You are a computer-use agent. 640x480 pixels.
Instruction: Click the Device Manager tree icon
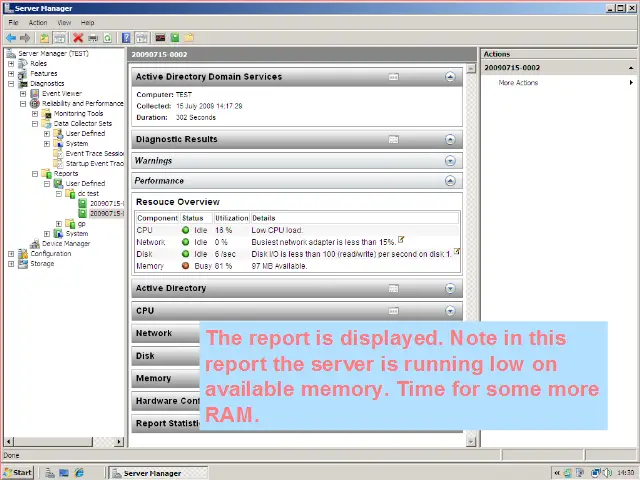pyautogui.click(x=35, y=244)
